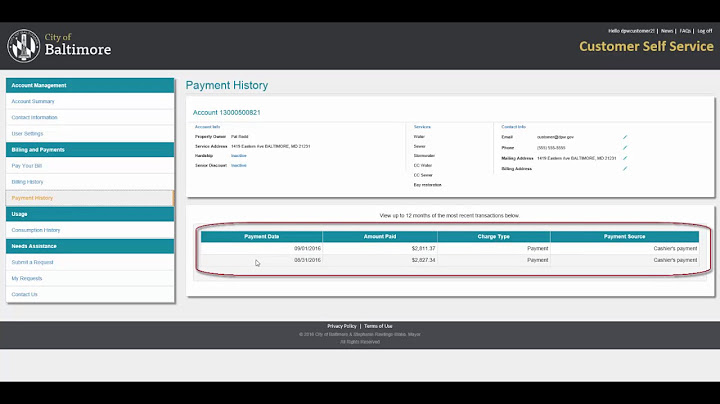Screen dimensions: 720x404
Task: Open Privacy Policy in footer
Action: tap(342, 326)
